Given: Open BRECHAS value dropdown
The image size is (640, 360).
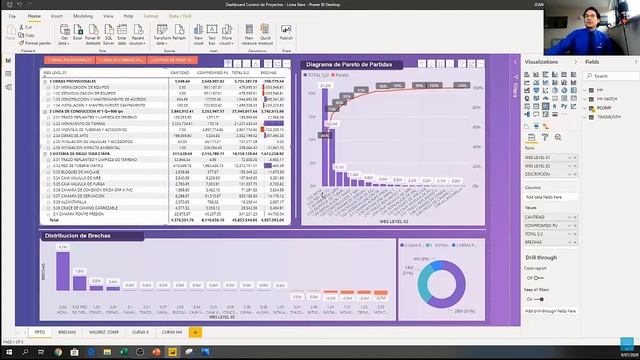Looking at the screenshot, I should click(569, 242).
